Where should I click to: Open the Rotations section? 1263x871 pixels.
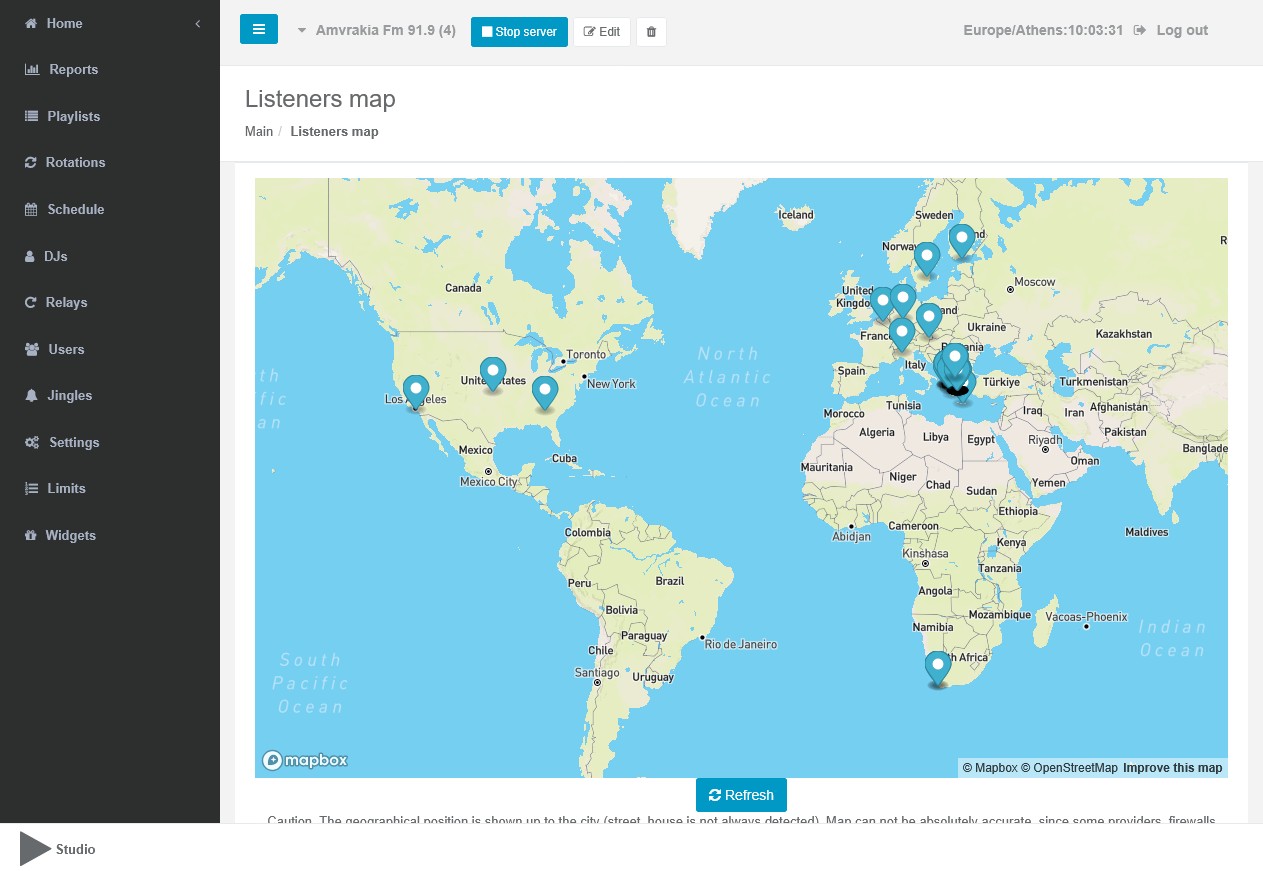pyautogui.click(x=75, y=163)
